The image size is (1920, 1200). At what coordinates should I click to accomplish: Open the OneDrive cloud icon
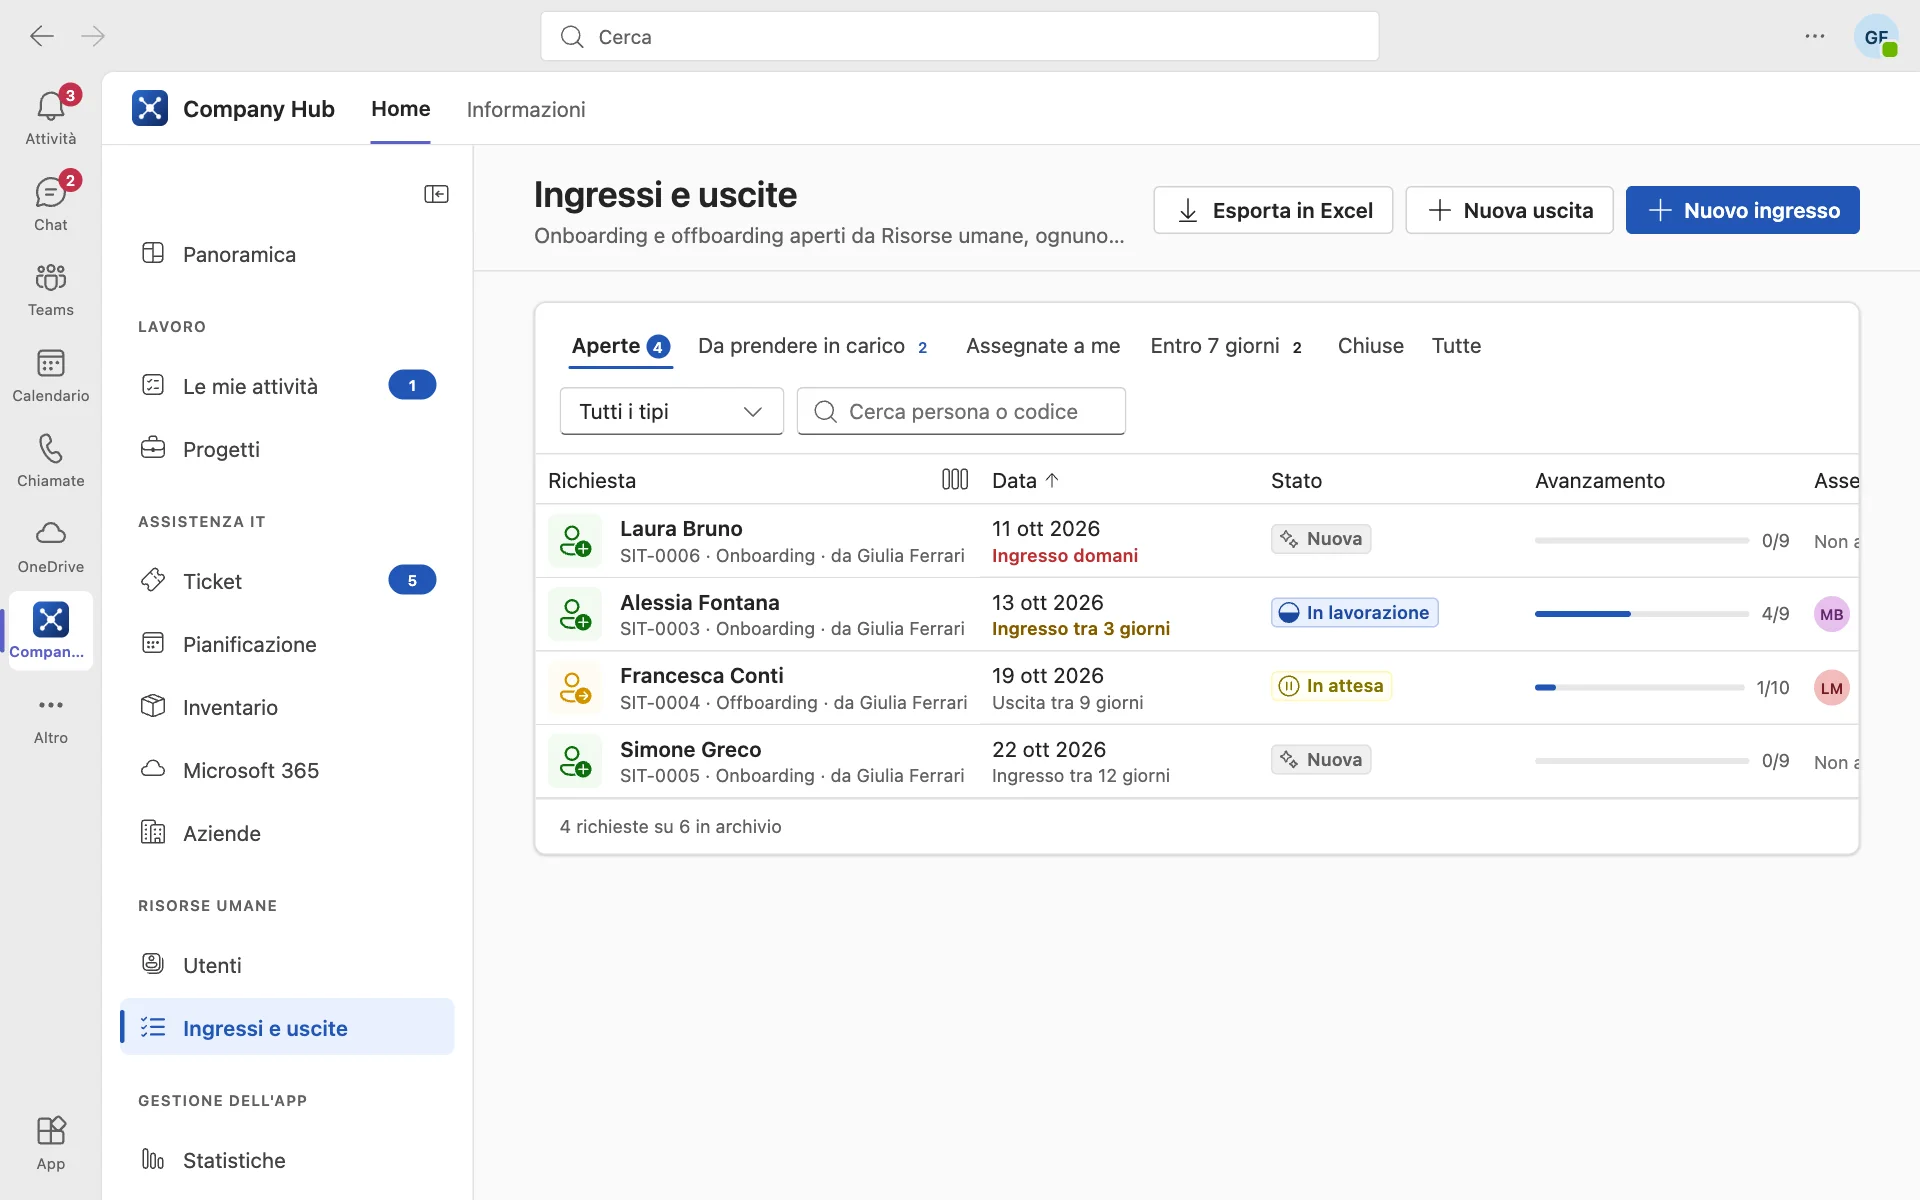[x=51, y=545]
